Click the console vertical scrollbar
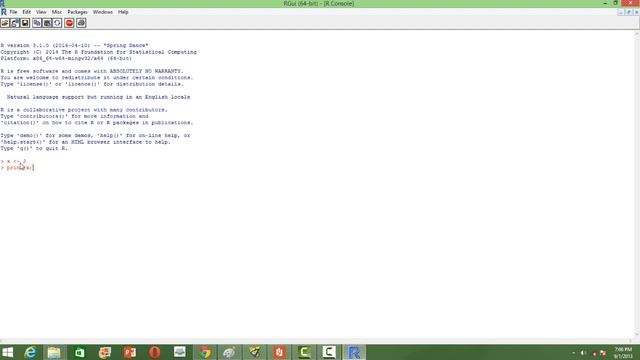Image resolution: width=640 pixels, height=360 pixels. pos(637,184)
